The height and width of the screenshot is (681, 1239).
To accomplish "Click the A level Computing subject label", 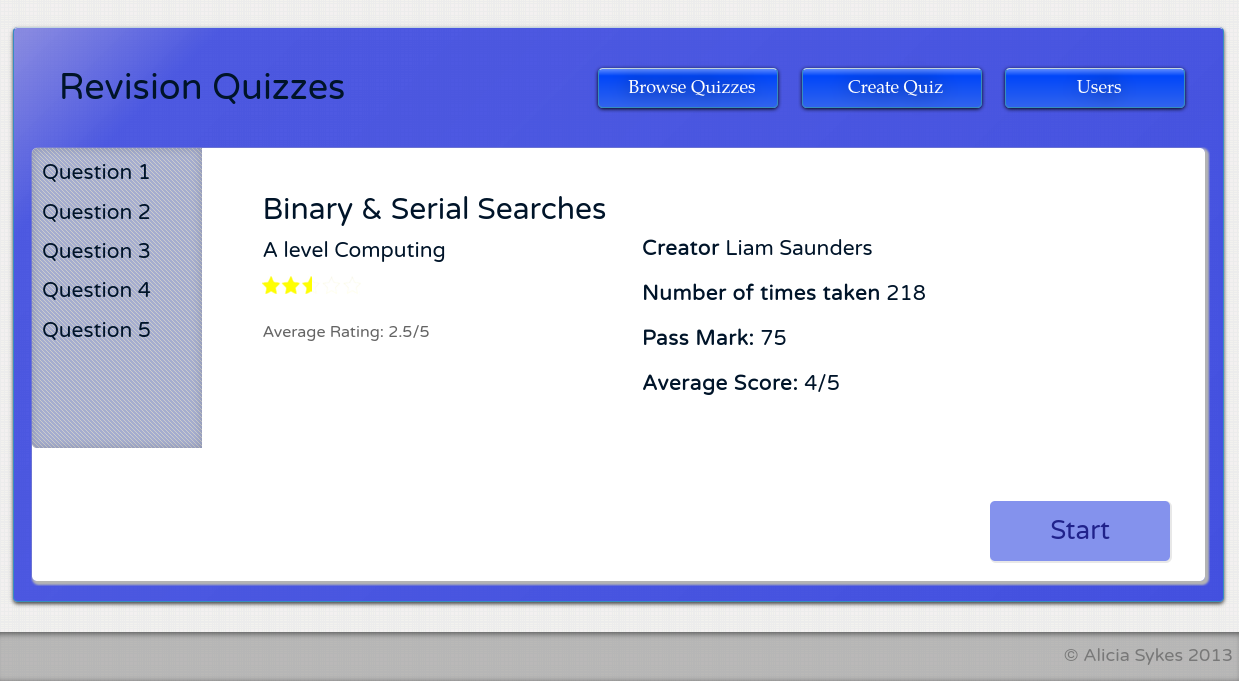I will coord(353,250).
